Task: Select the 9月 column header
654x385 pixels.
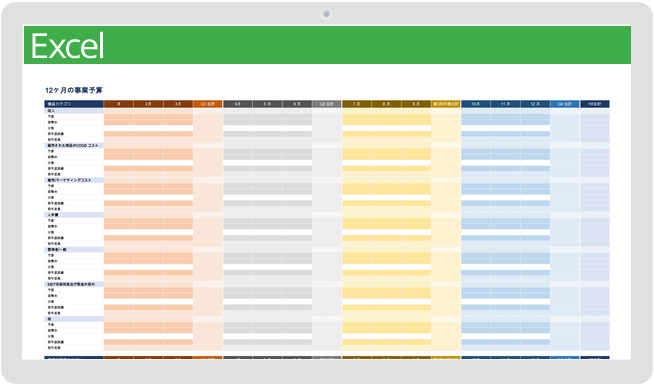Action: 416,104
